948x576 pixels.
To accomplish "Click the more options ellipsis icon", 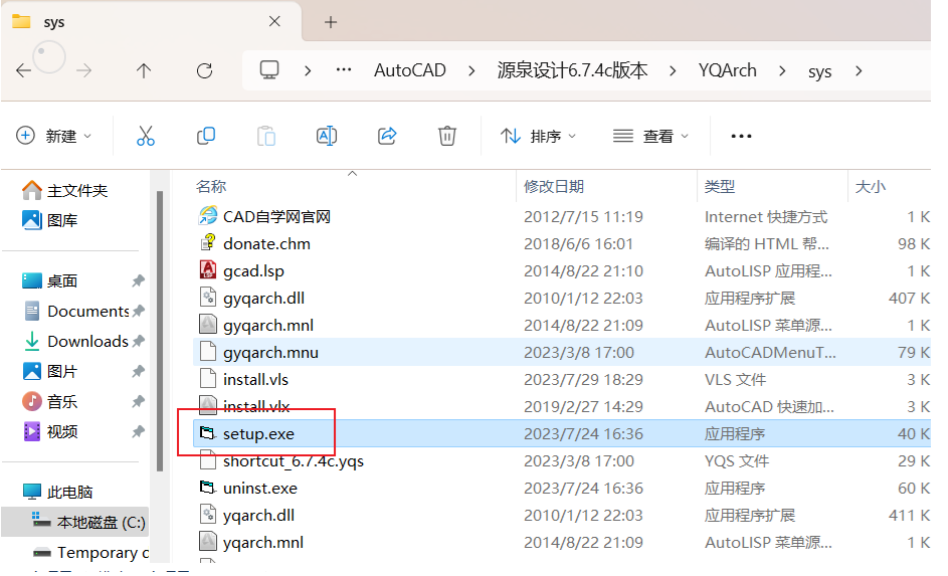I will 740,135.
